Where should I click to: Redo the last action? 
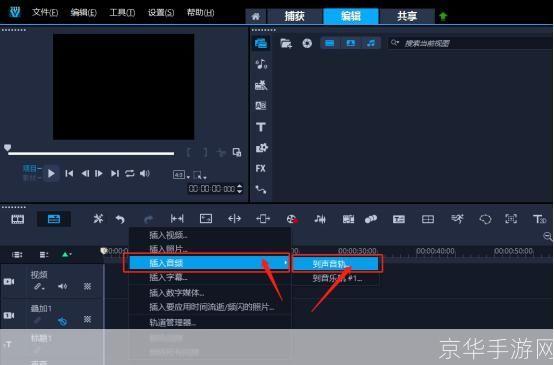[x=148, y=219]
